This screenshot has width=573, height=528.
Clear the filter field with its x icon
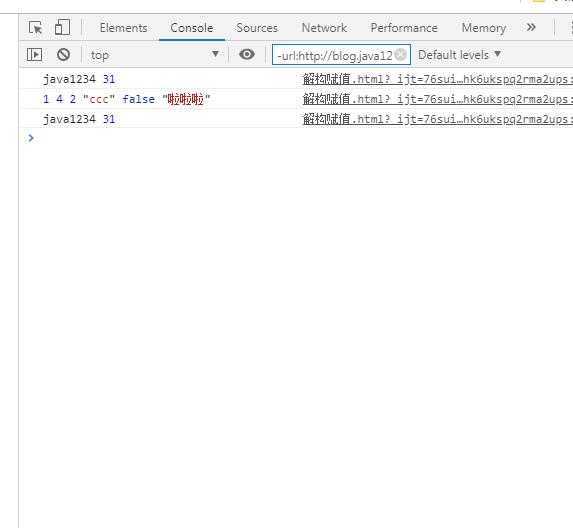click(x=401, y=54)
